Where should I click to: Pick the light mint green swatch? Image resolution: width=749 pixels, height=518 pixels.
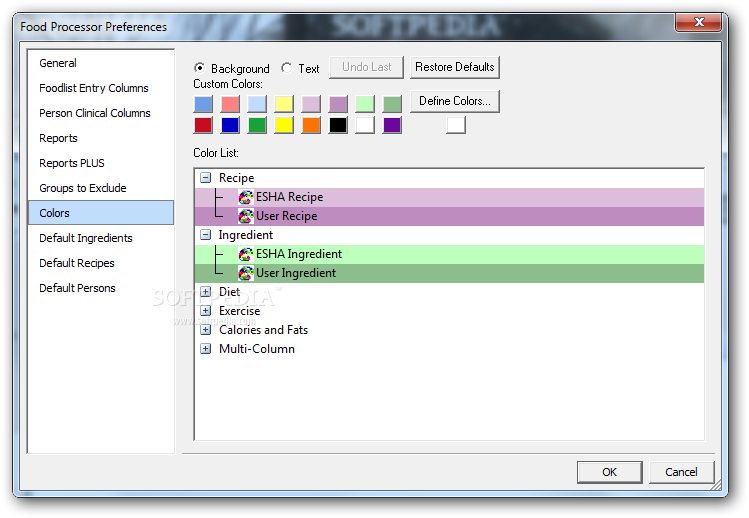coord(365,104)
